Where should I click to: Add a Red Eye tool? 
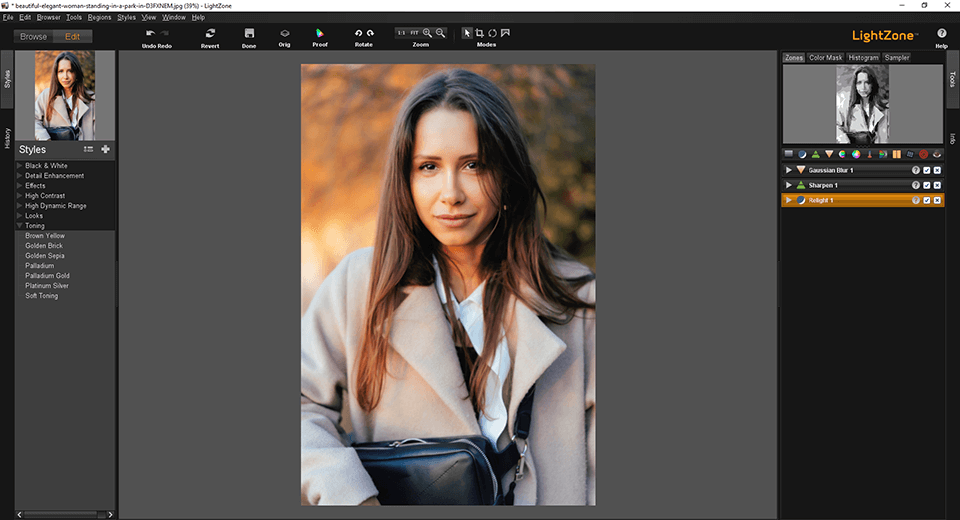[937, 154]
